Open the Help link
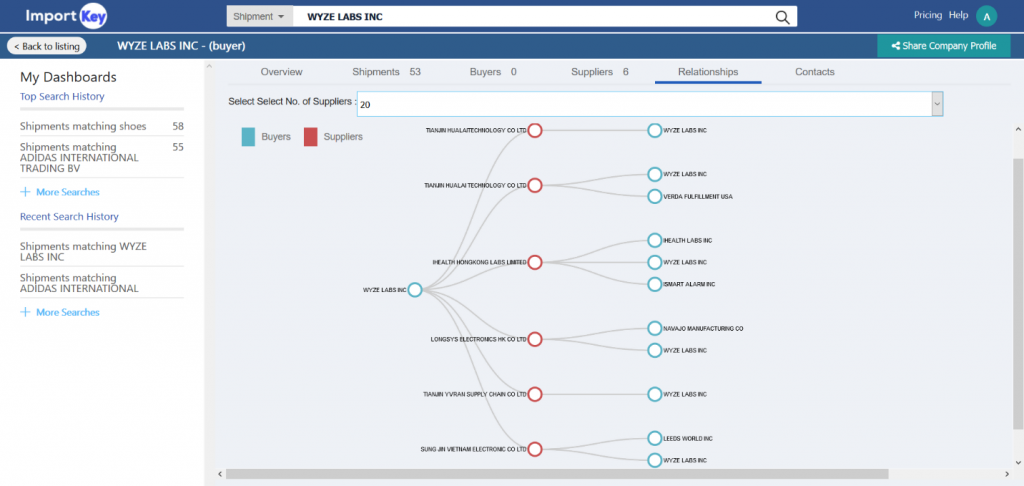Screen dimensions: 1024x486 pyautogui.click(x=958, y=15)
